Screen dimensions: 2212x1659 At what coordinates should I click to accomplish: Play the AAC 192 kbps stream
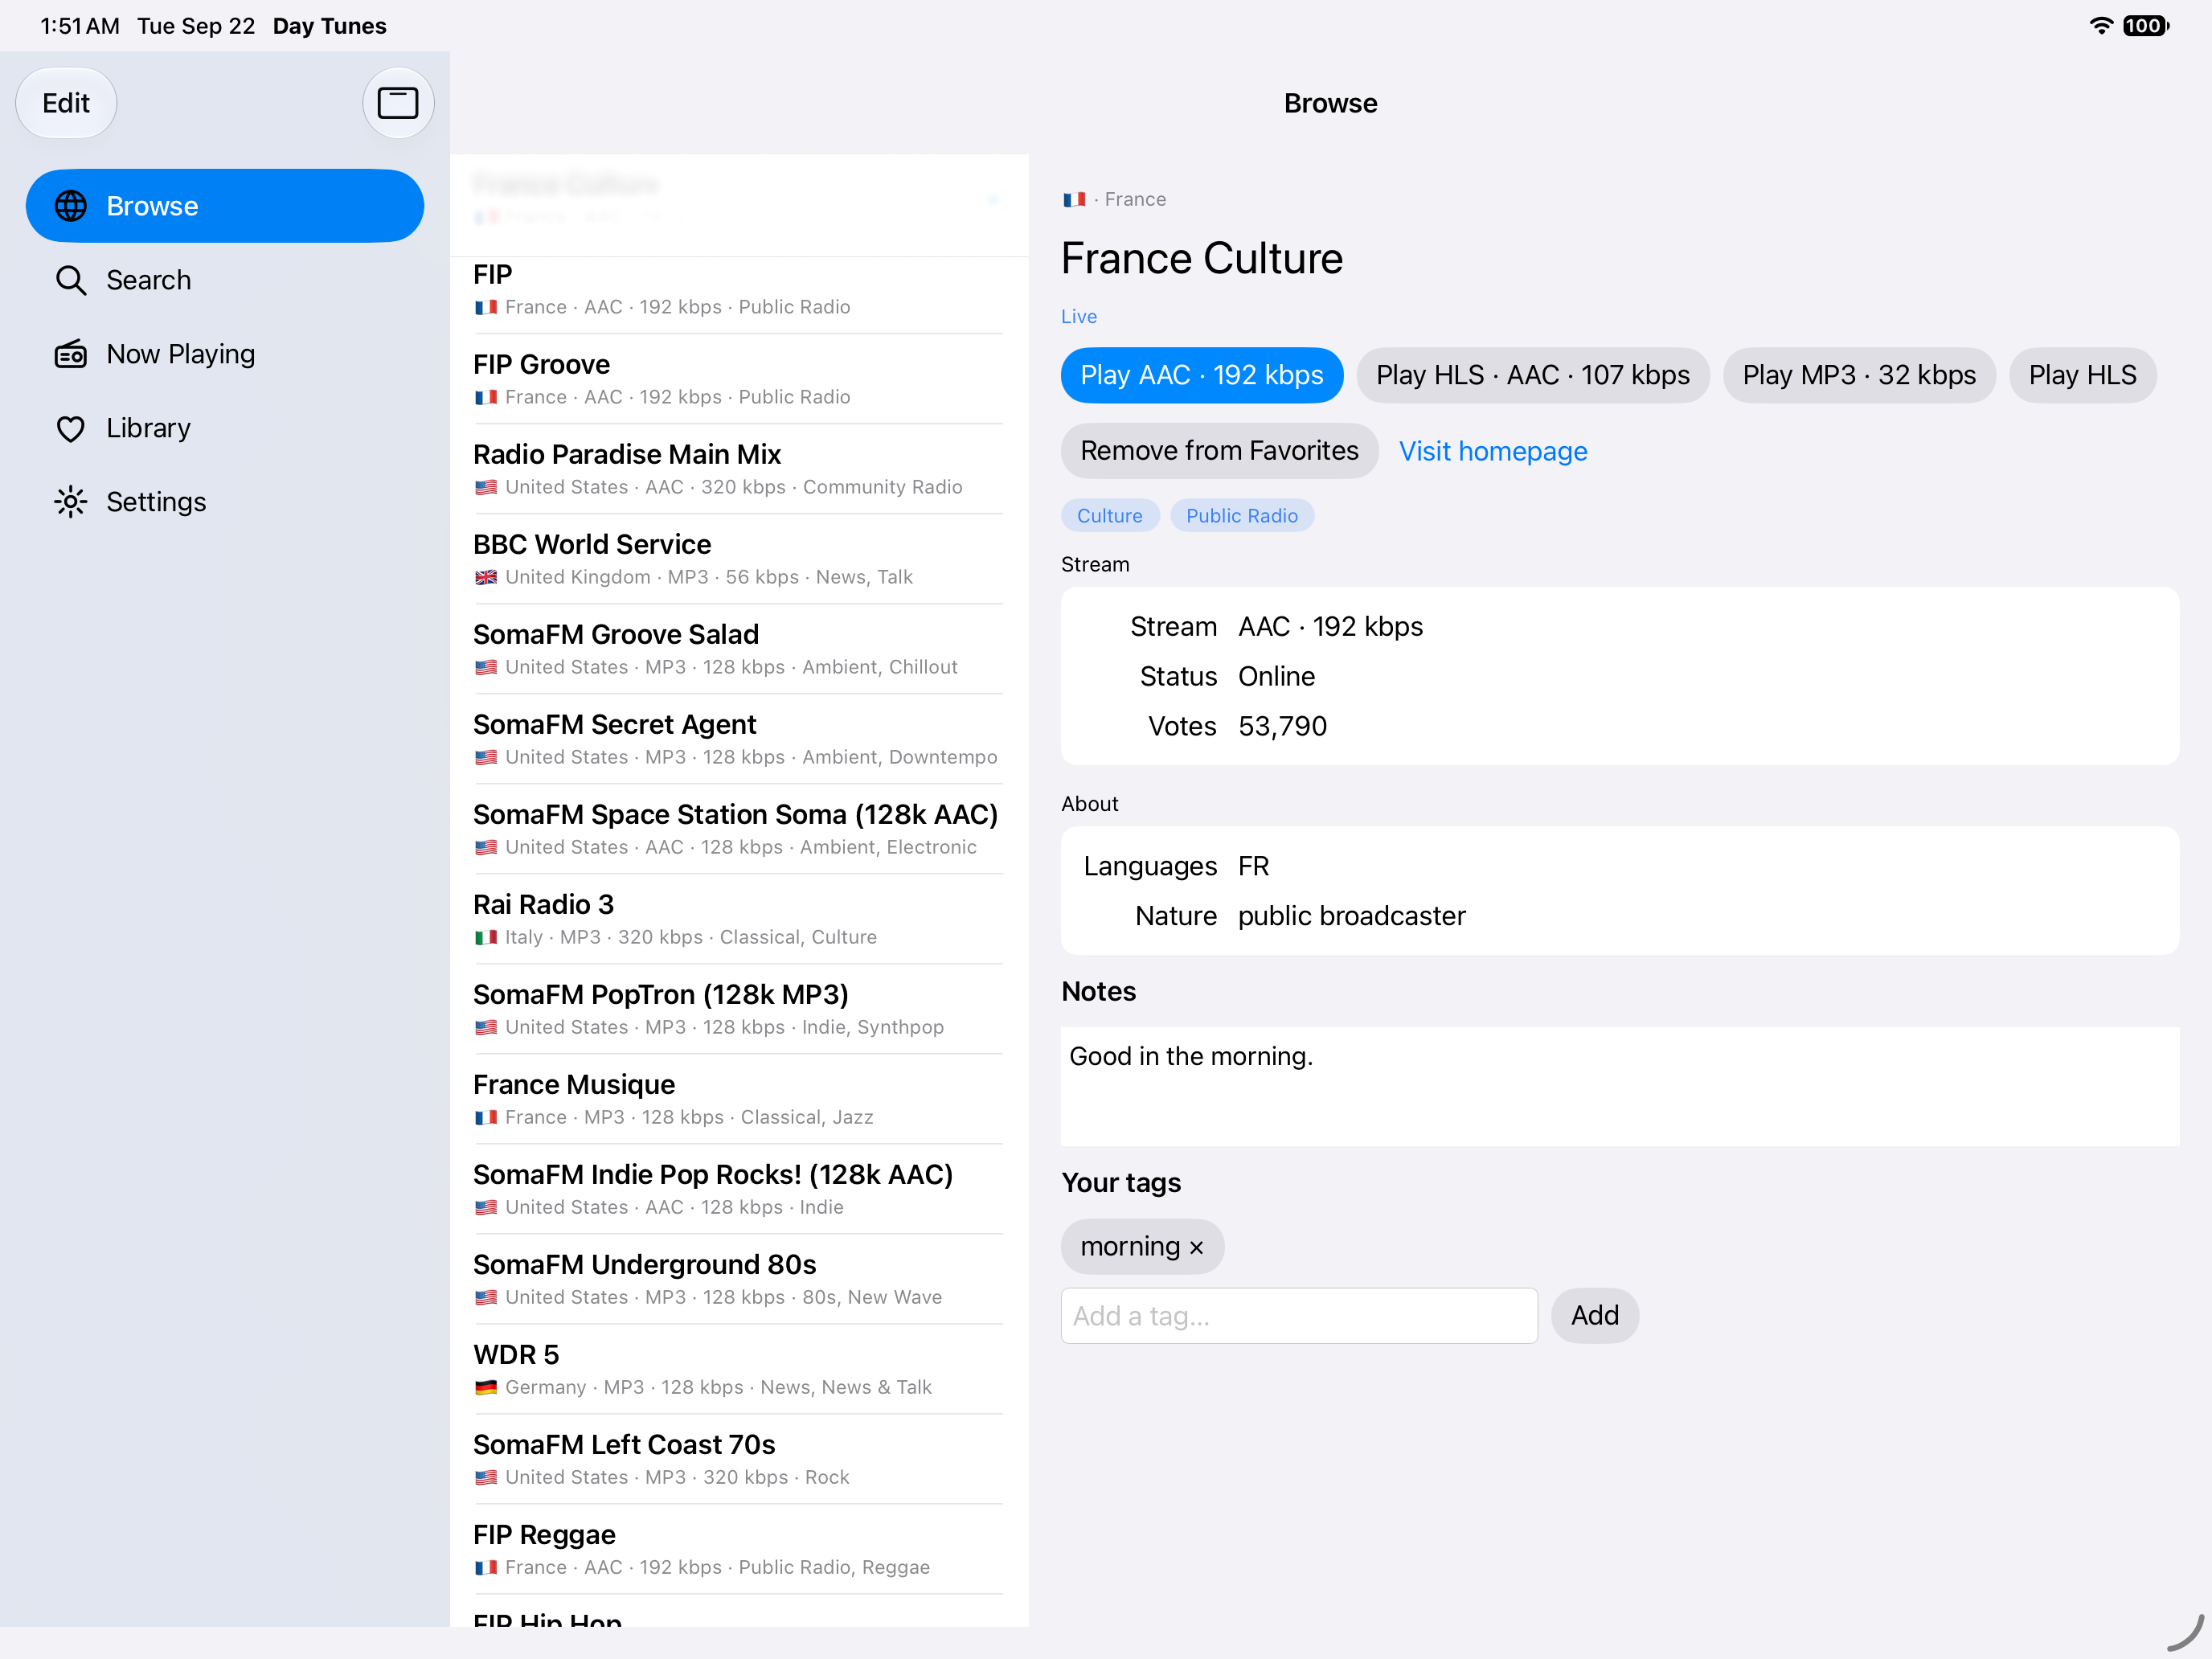coord(1201,375)
